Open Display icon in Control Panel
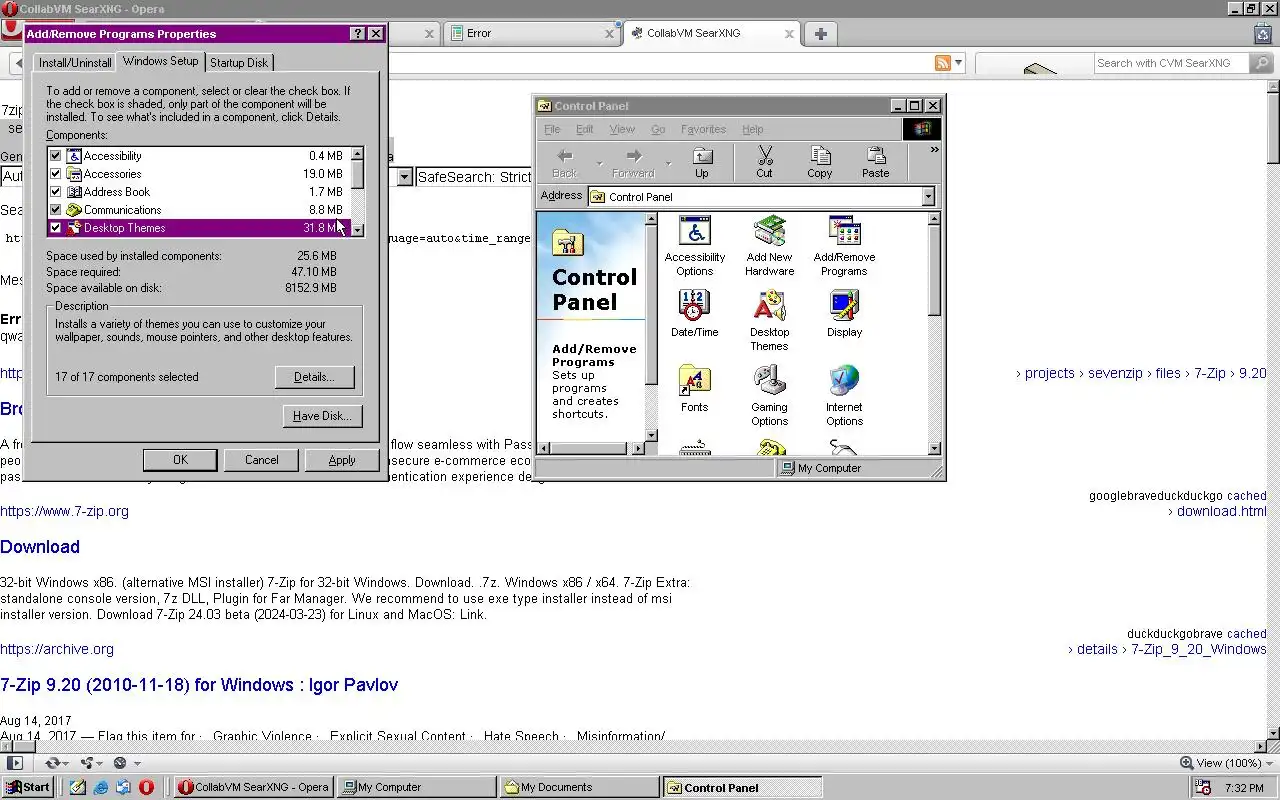Image resolution: width=1280 pixels, height=800 pixels. tap(844, 314)
